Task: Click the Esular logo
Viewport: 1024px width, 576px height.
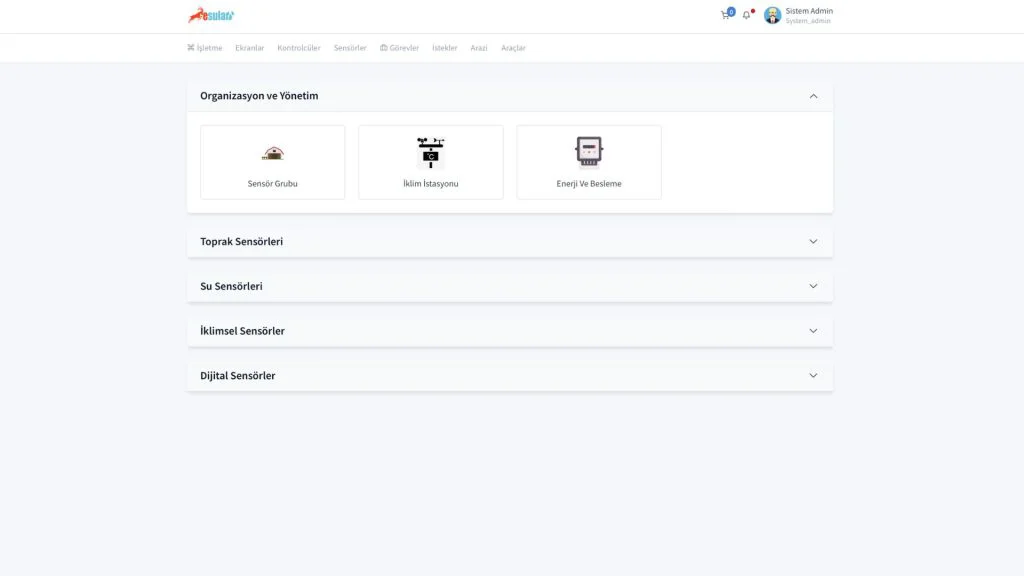Action: click(211, 15)
